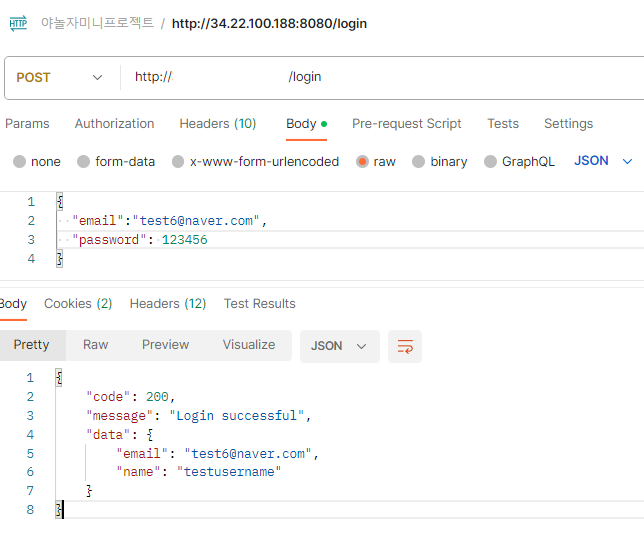Open the response Headers (12) tab
The width and height of the screenshot is (644, 538).
[168, 303]
